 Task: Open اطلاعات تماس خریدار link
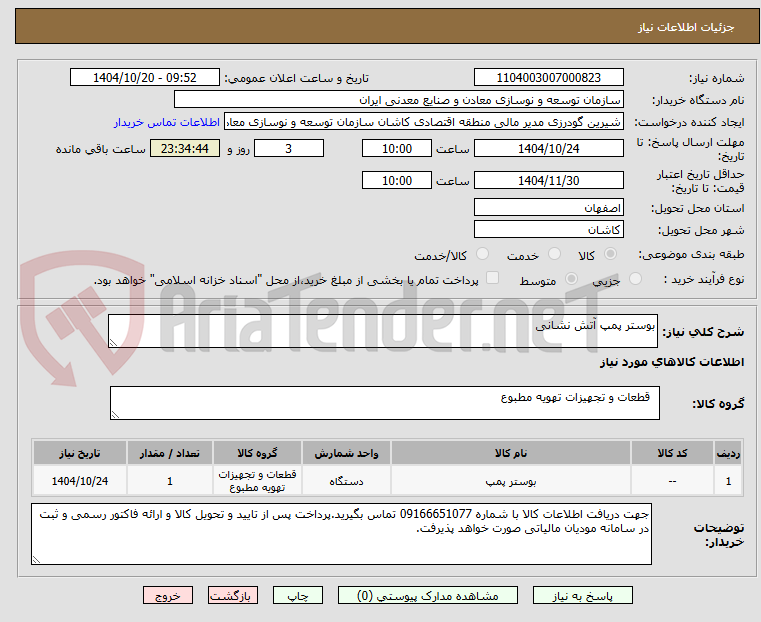[166, 122]
